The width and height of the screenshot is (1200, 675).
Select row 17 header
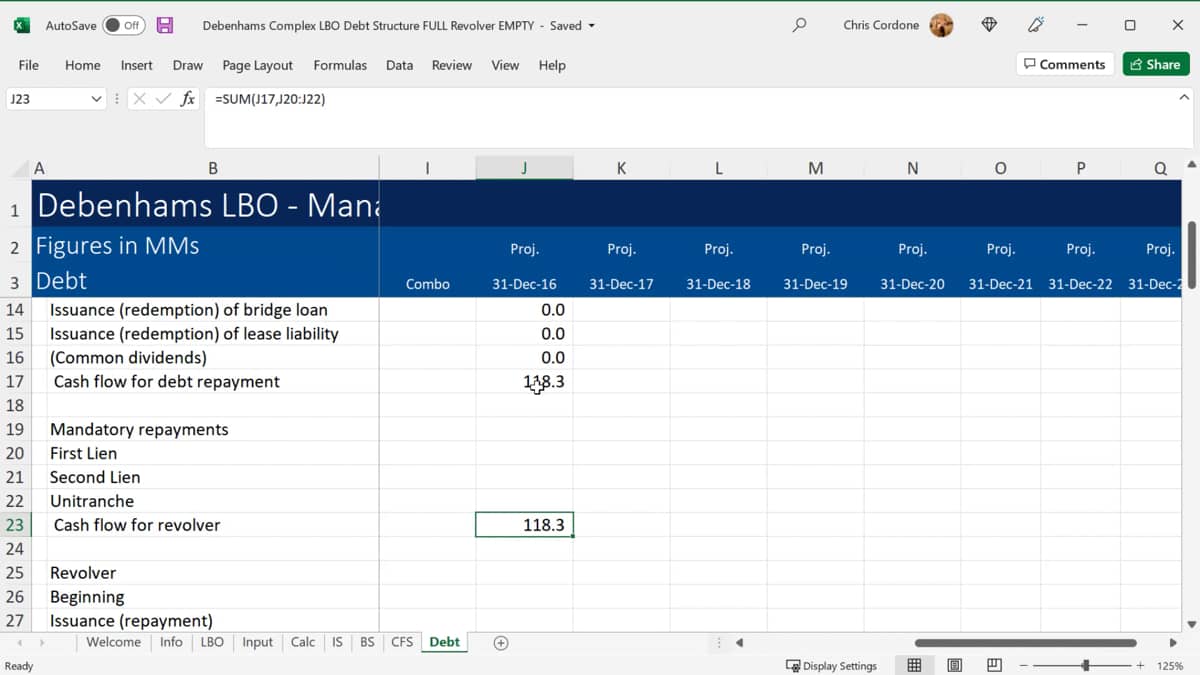(15, 381)
